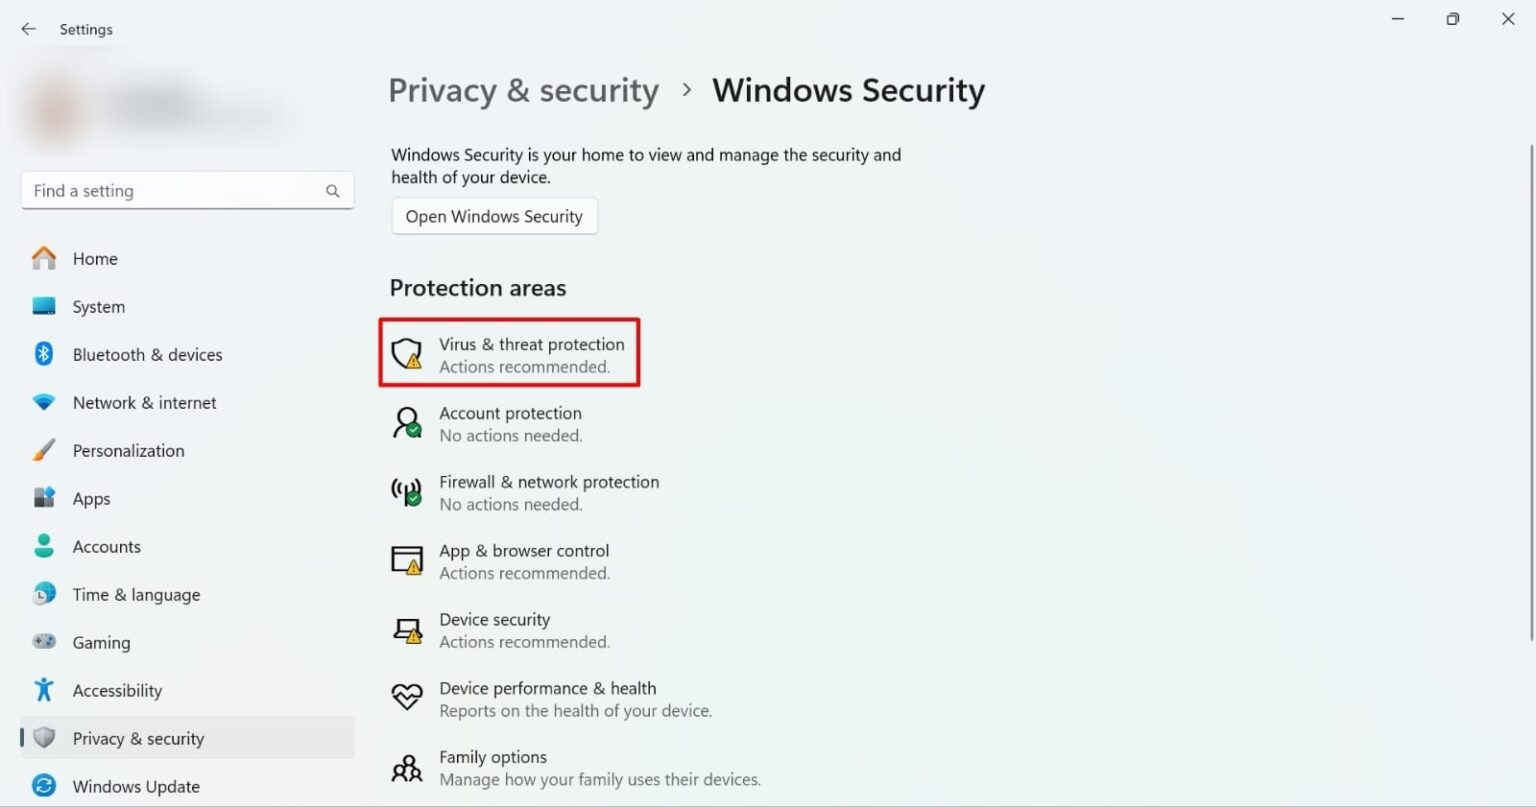Switch to Personalization section
The image size is (1536, 807).
coord(128,450)
